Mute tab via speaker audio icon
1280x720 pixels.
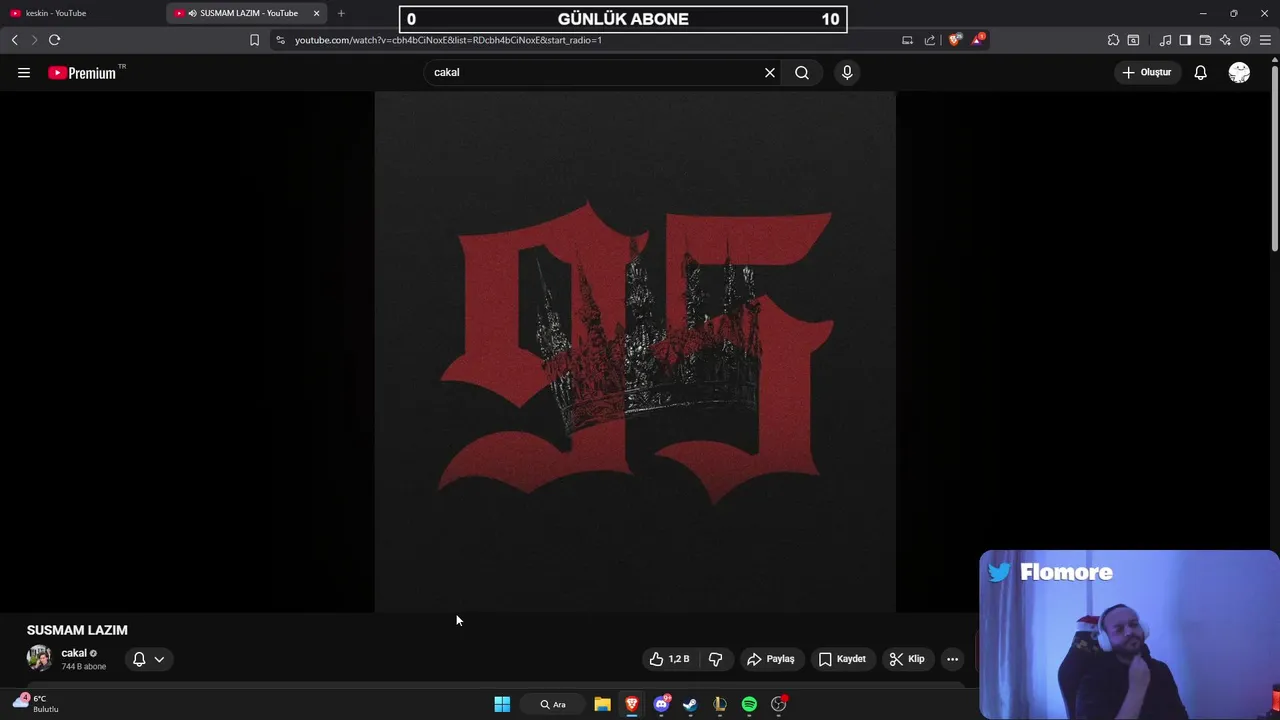pos(192,13)
